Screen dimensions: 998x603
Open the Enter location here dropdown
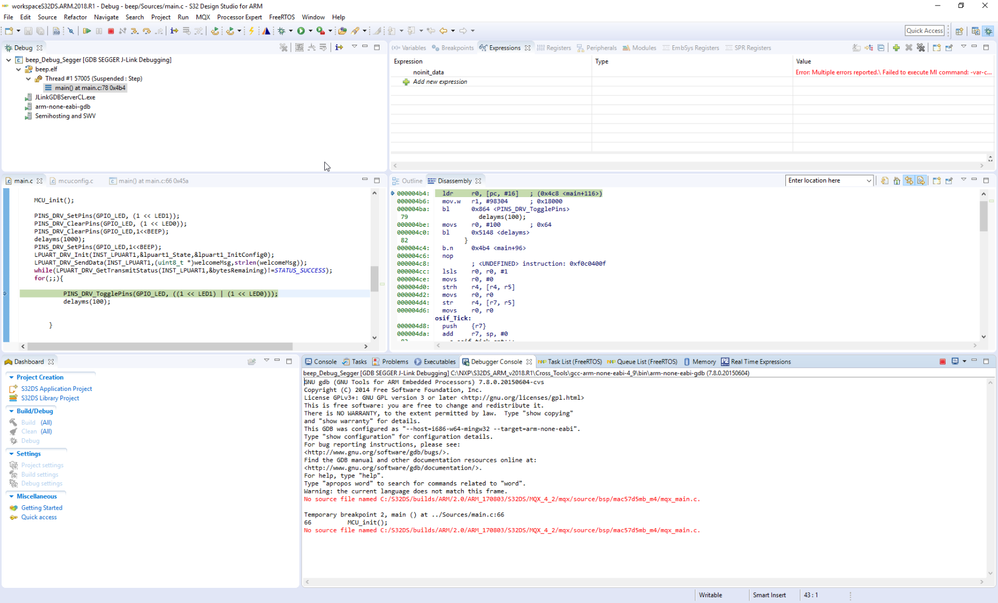868,181
